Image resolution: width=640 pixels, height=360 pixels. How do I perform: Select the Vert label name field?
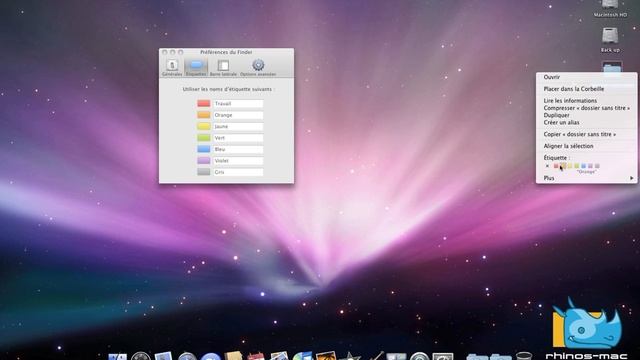pyautogui.click(x=238, y=138)
